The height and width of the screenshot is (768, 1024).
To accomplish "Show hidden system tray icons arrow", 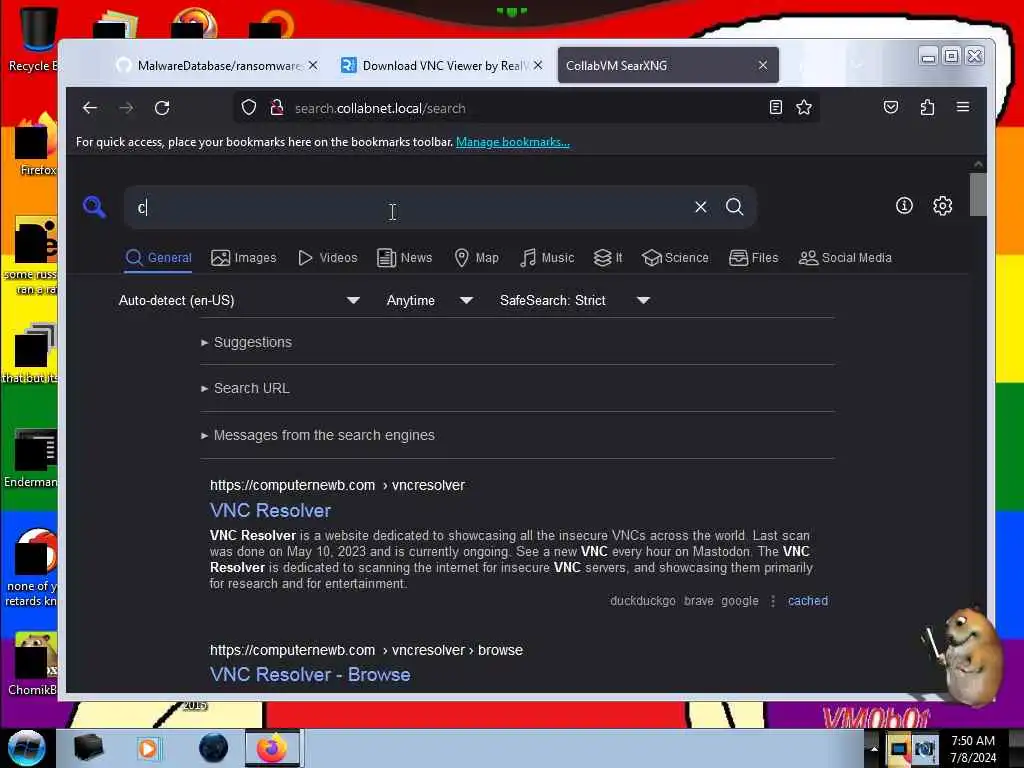I will [874, 748].
